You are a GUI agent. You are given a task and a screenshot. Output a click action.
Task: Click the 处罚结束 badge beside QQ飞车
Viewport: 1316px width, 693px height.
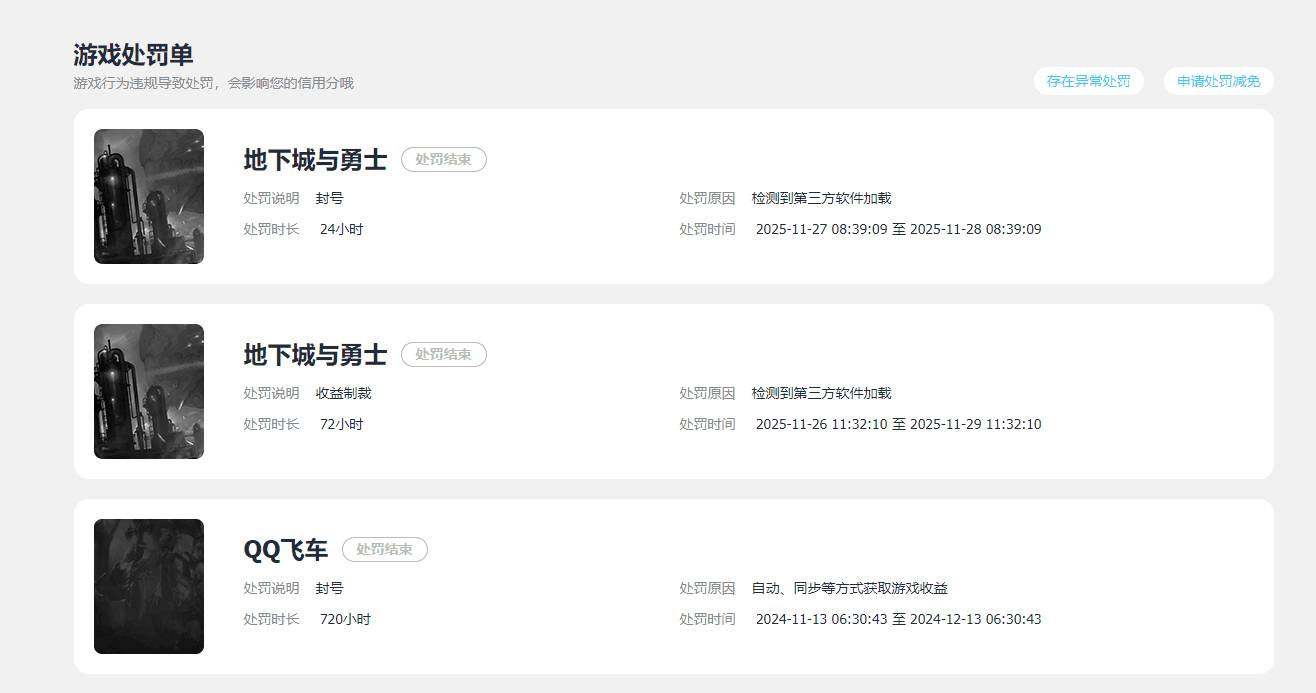pos(384,550)
